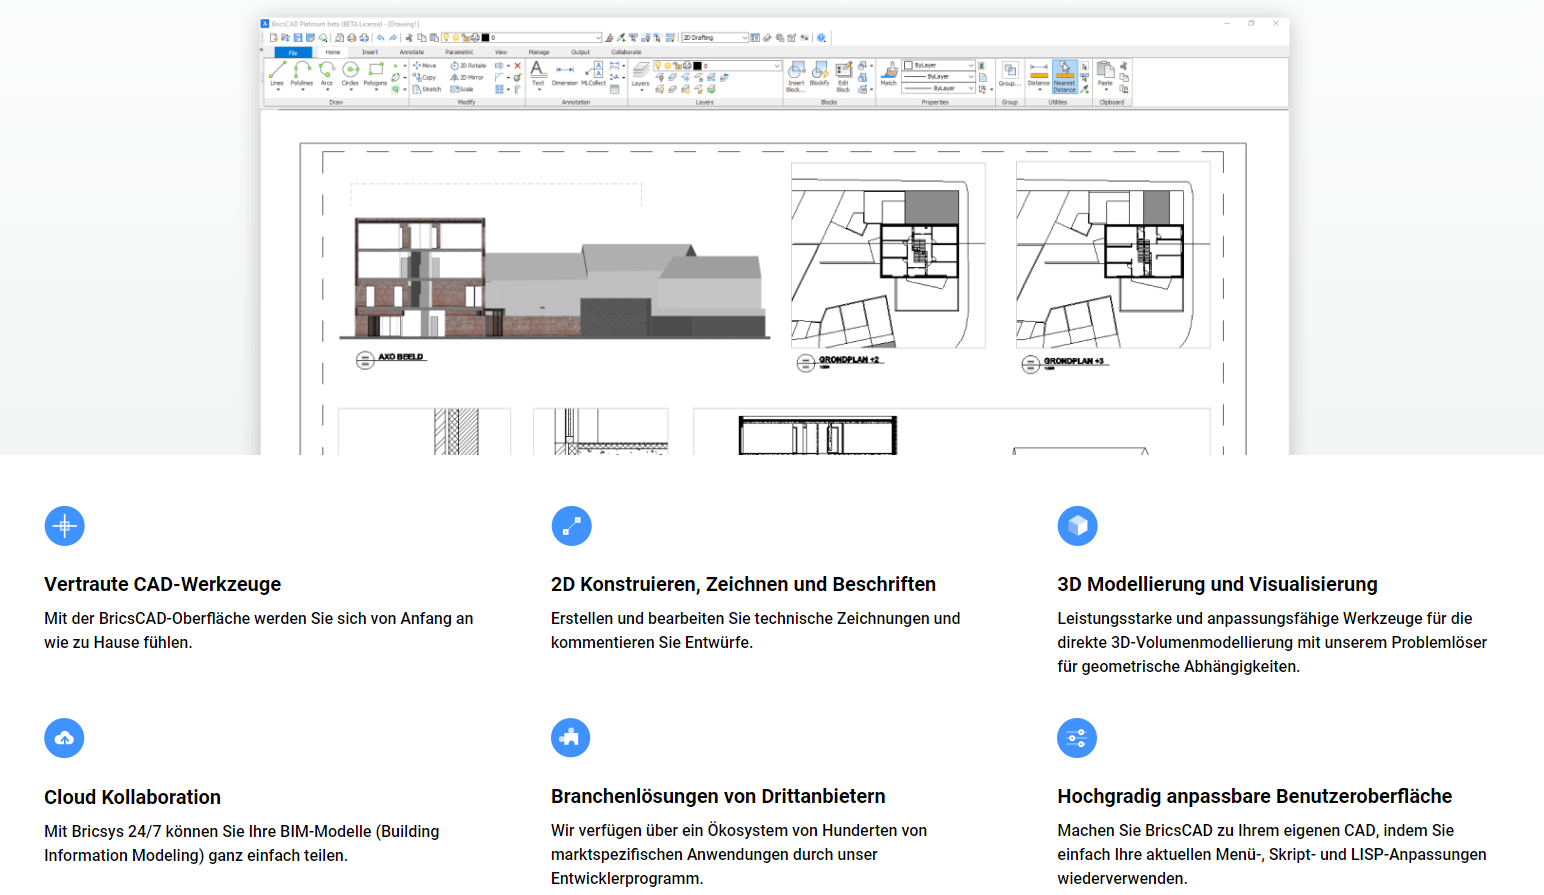Switch to the Insert ribbon tab
Screen dimensions: 1544x895
370,52
